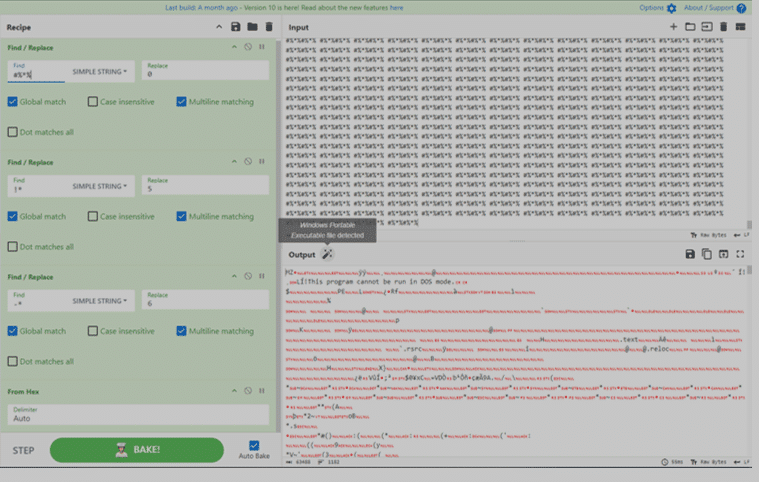Toggle Dot matches all in third Find / Replace

13,361
